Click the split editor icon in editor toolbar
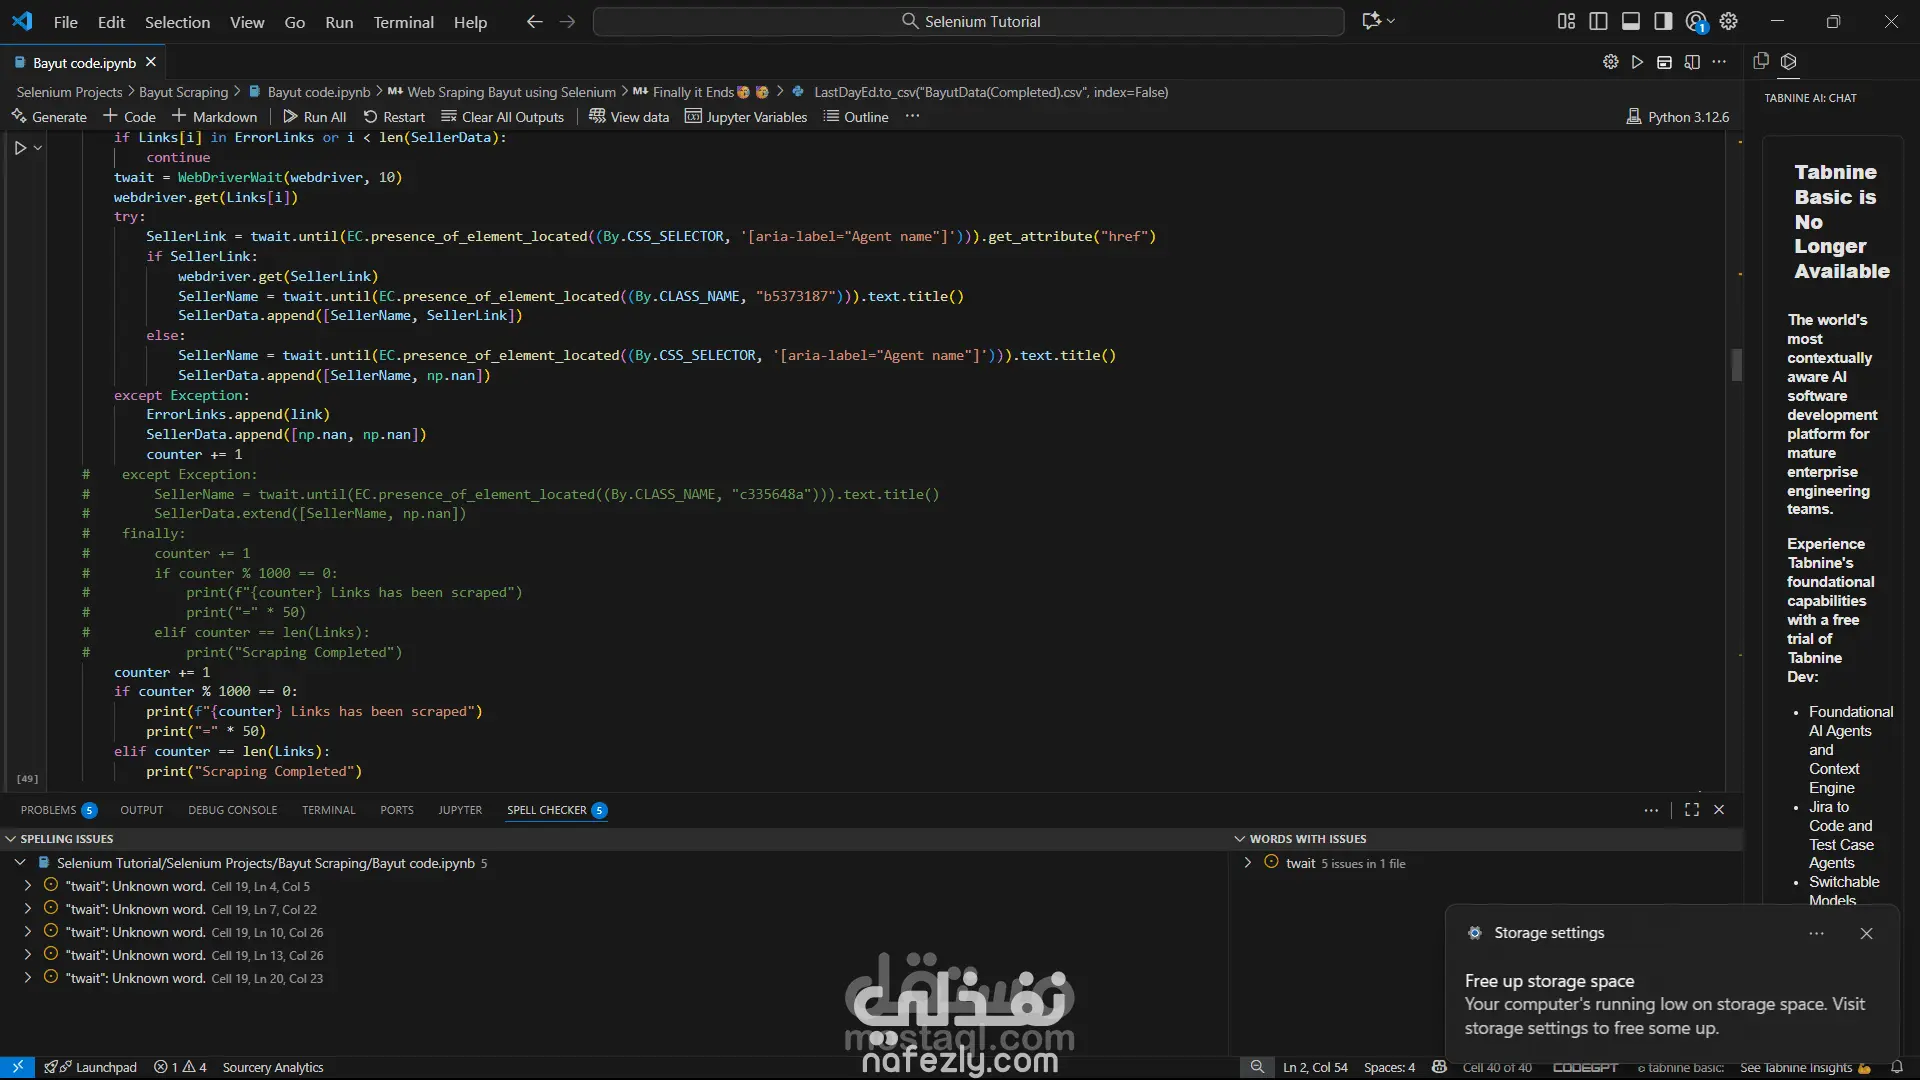Screen dimensions: 1920x1080 click(x=1692, y=62)
